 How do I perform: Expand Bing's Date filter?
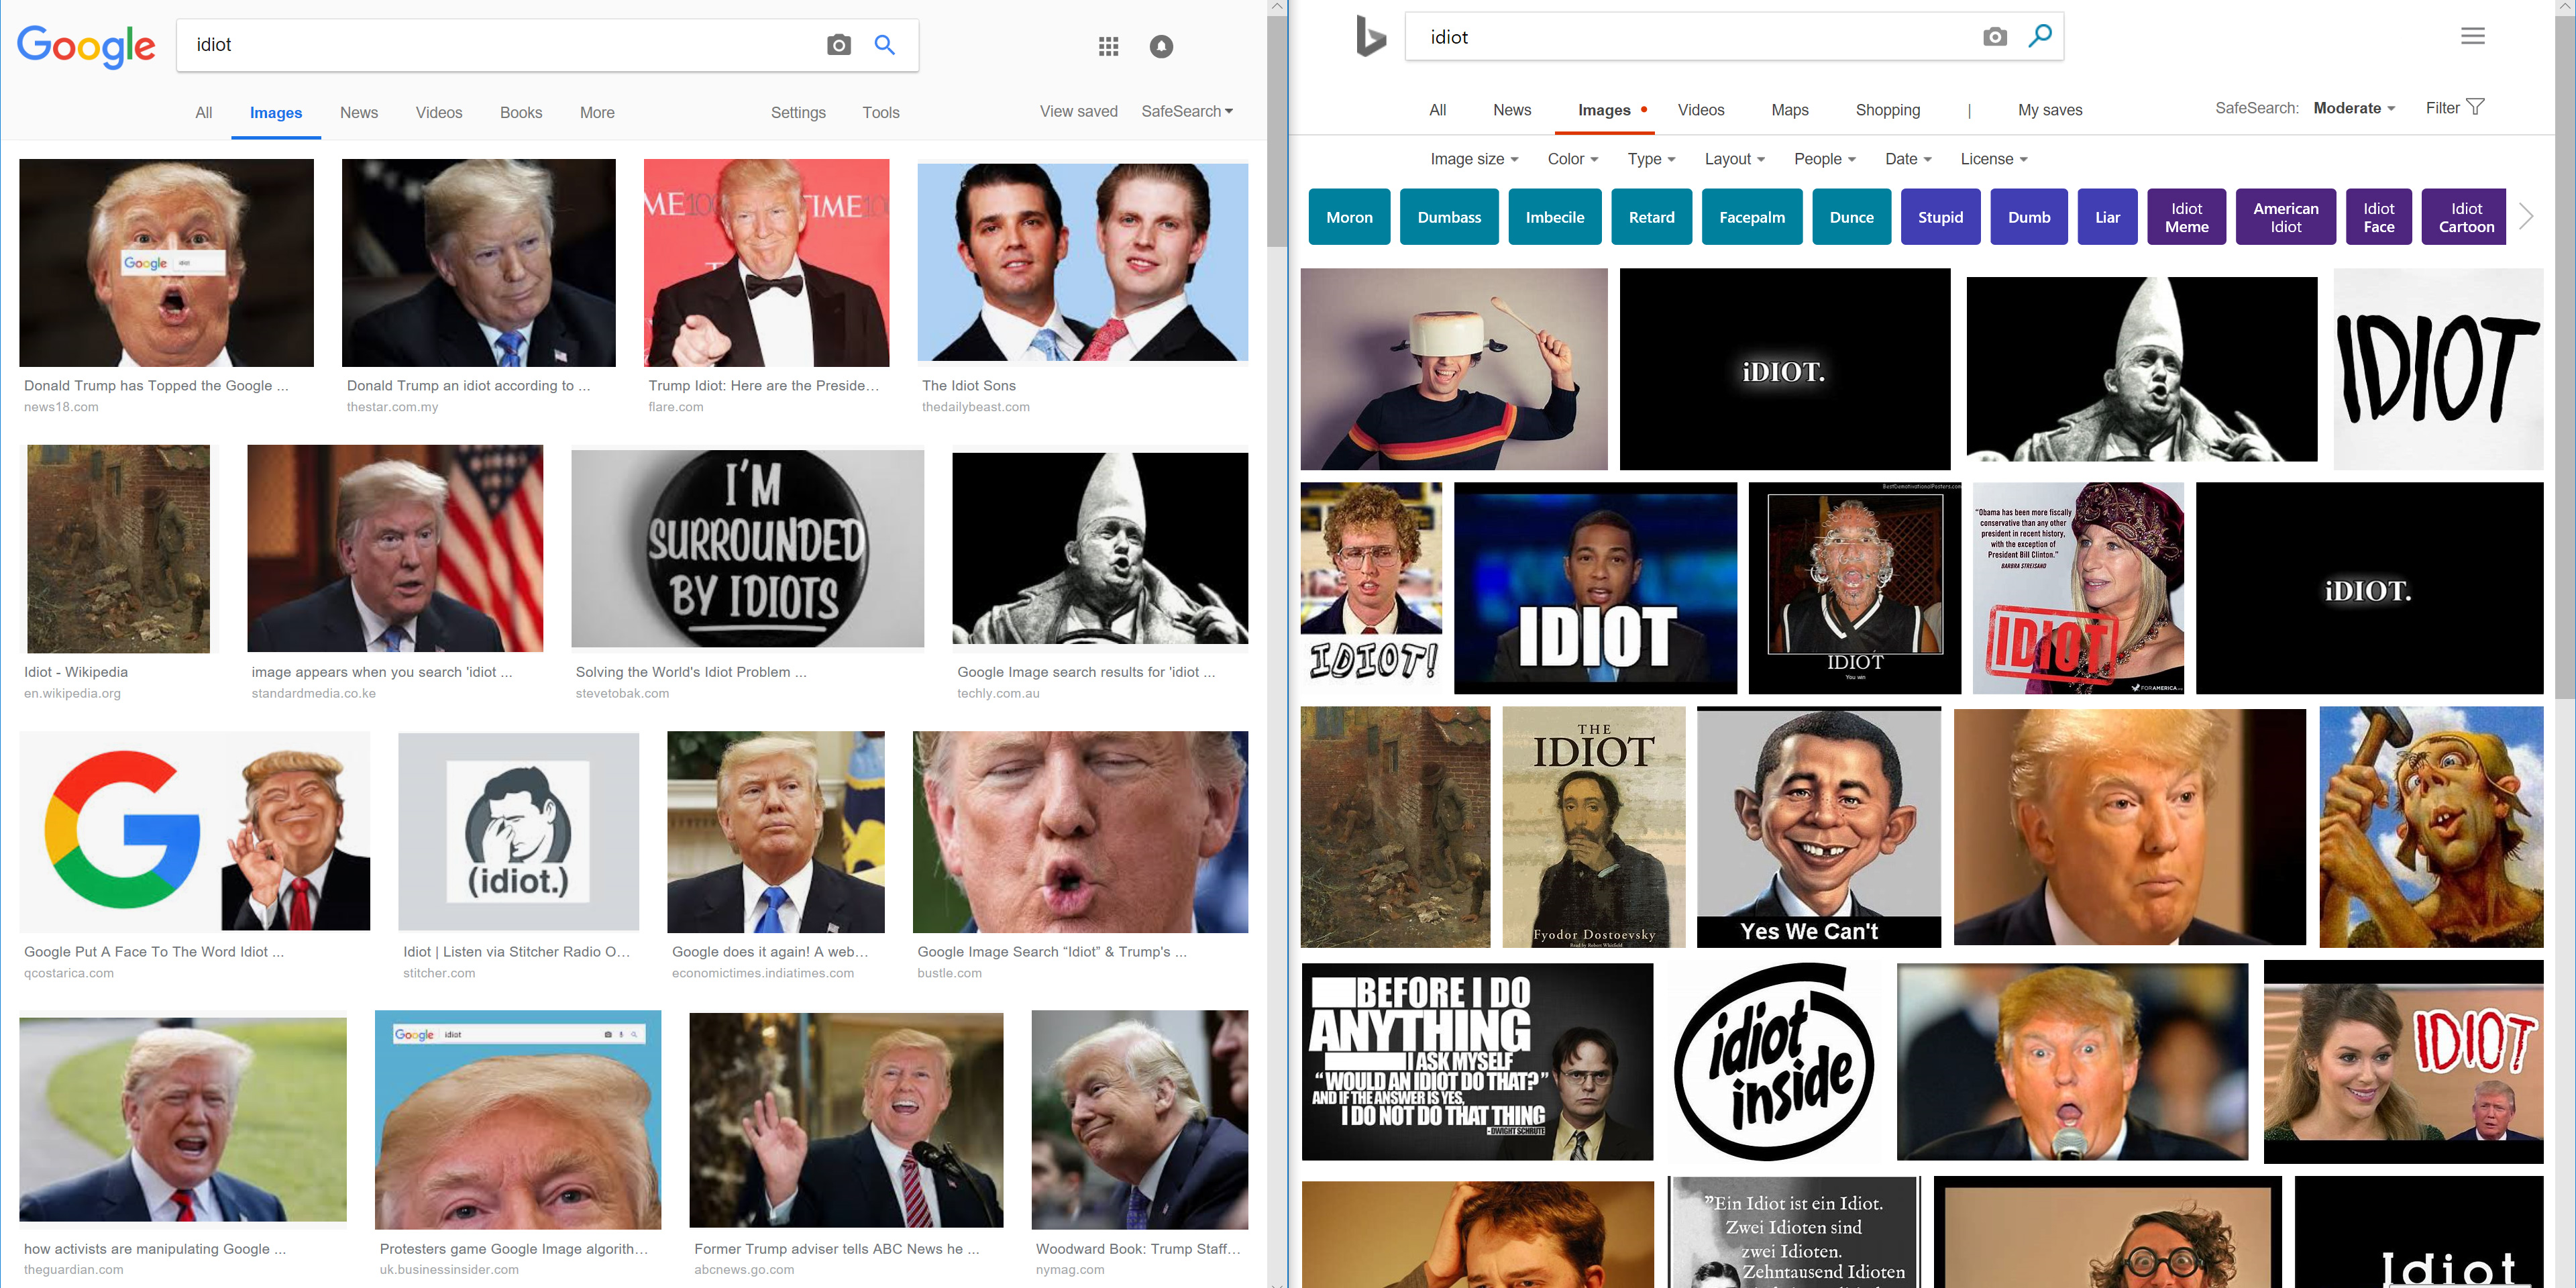click(x=1908, y=159)
